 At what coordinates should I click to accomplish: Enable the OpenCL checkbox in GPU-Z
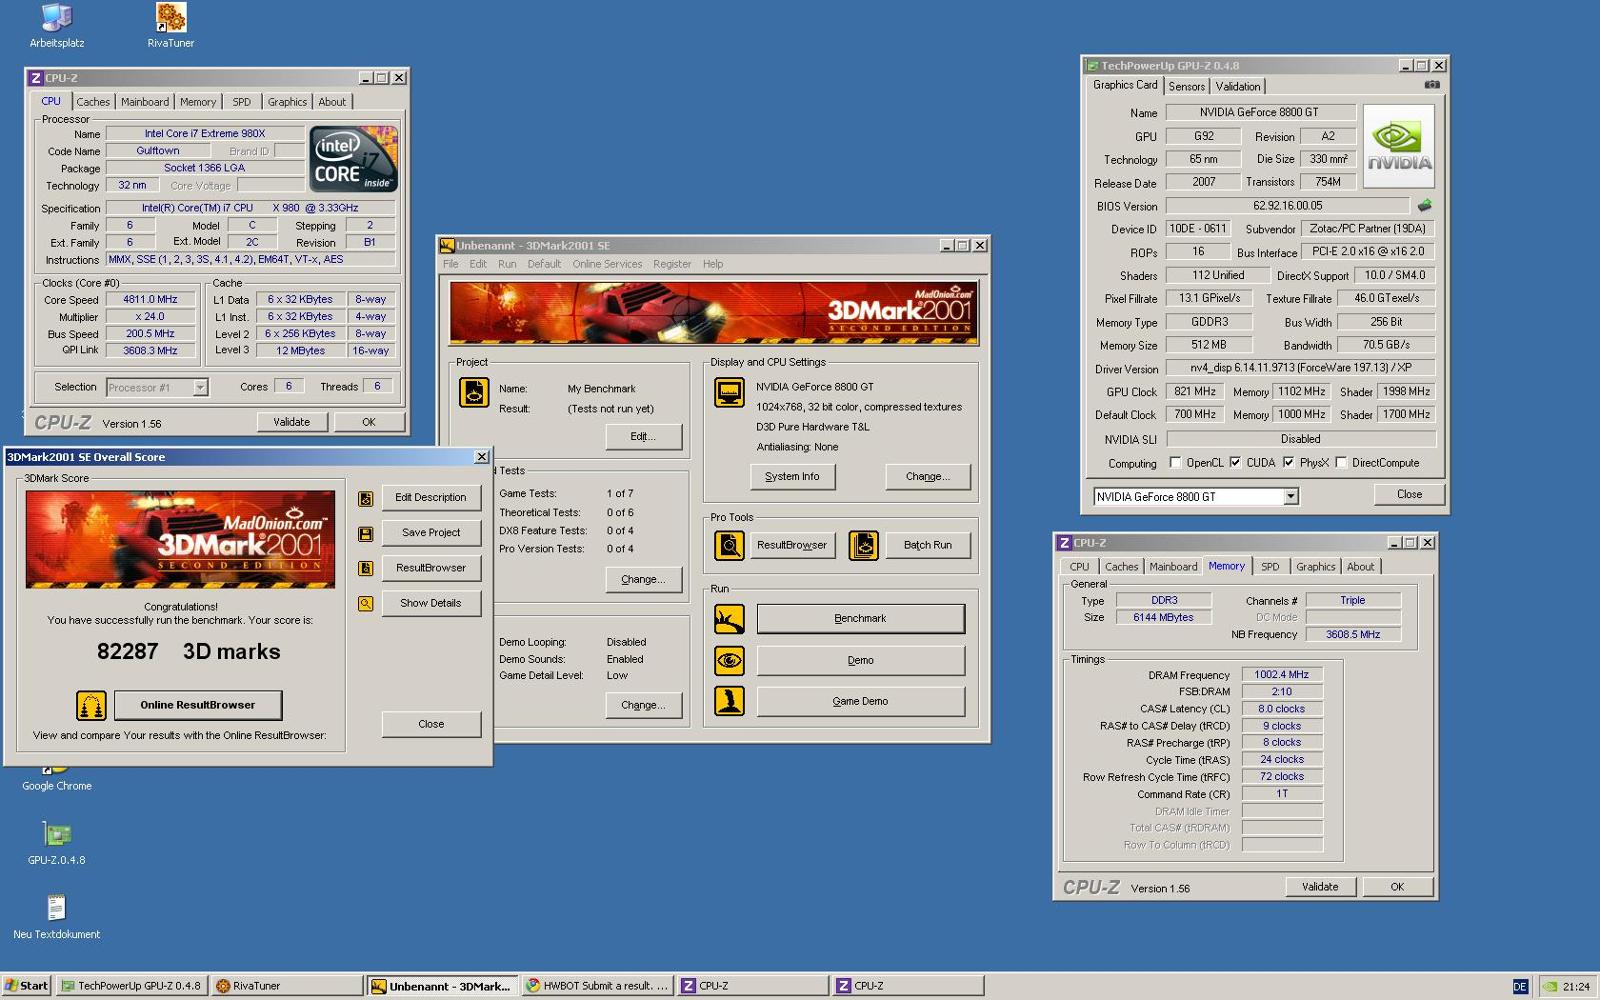(x=1175, y=463)
